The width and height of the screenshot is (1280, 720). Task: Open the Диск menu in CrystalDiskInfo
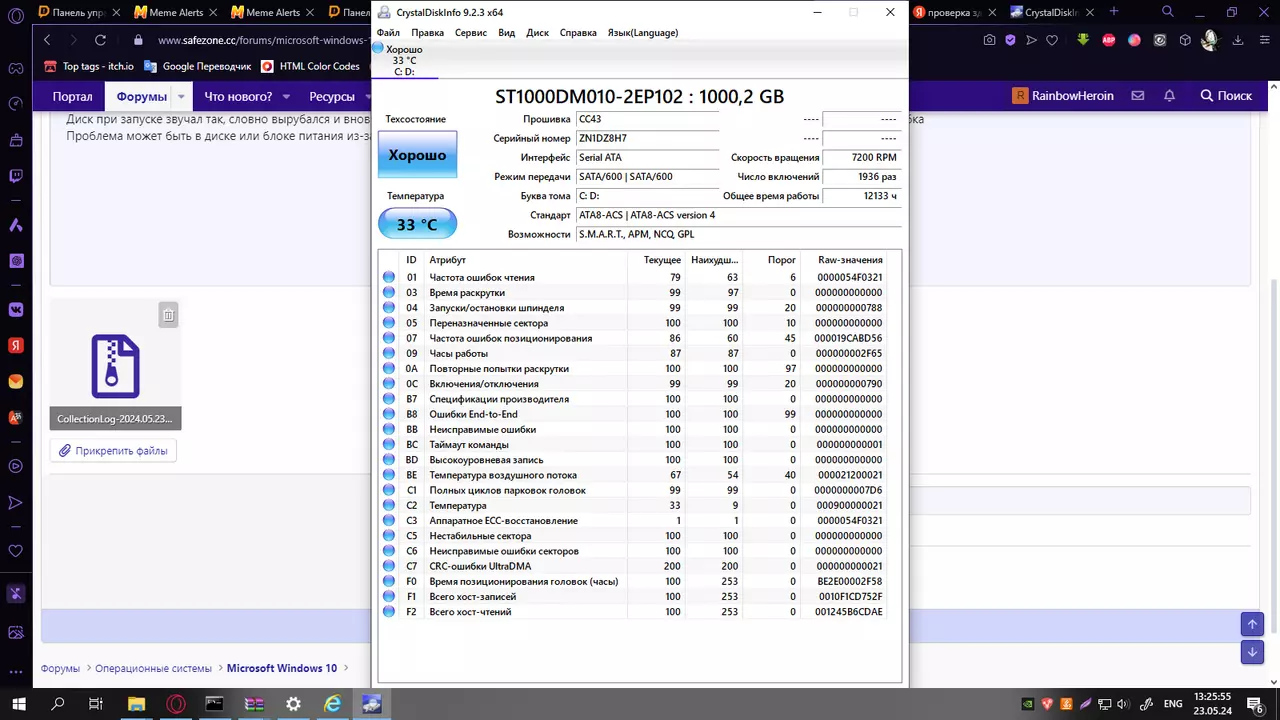click(x=538, y=33)
